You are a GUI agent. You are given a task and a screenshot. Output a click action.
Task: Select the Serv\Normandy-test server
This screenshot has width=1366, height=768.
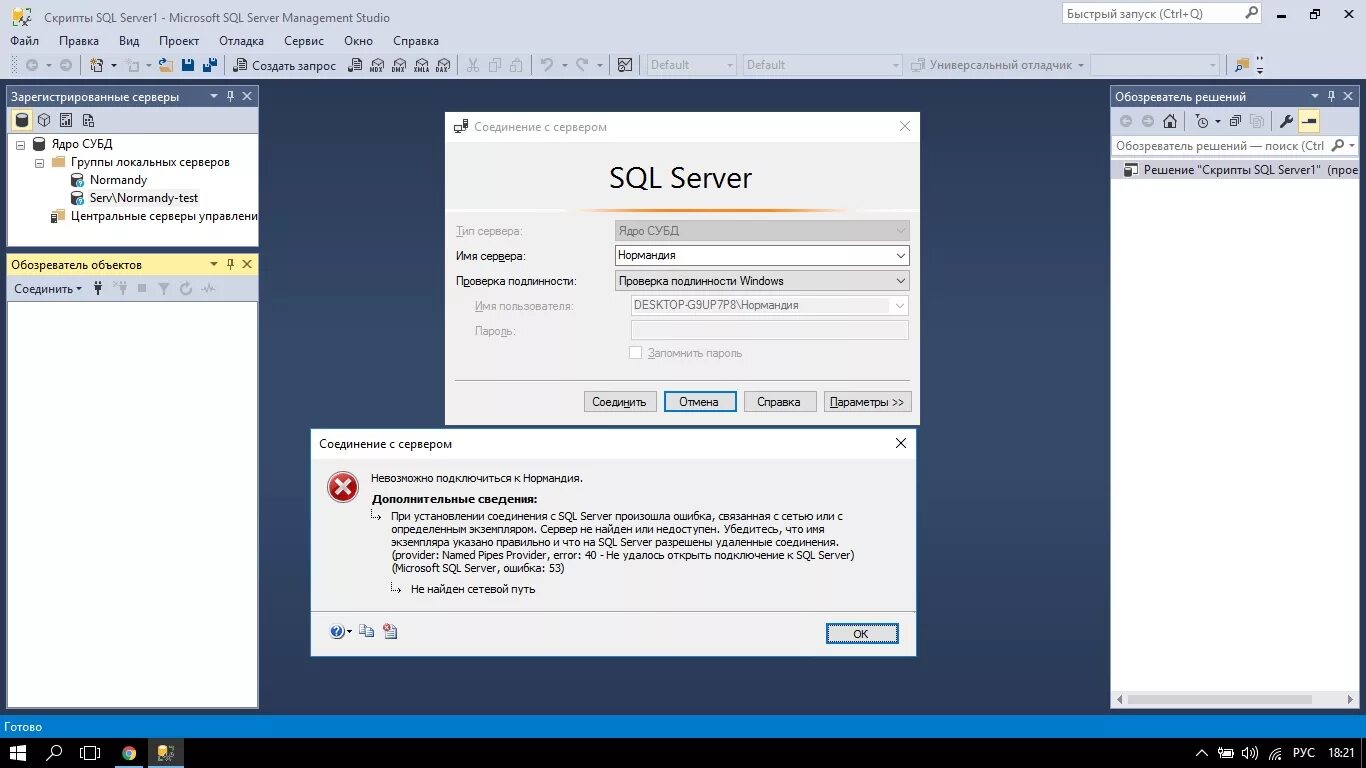(x=144, y=198)
